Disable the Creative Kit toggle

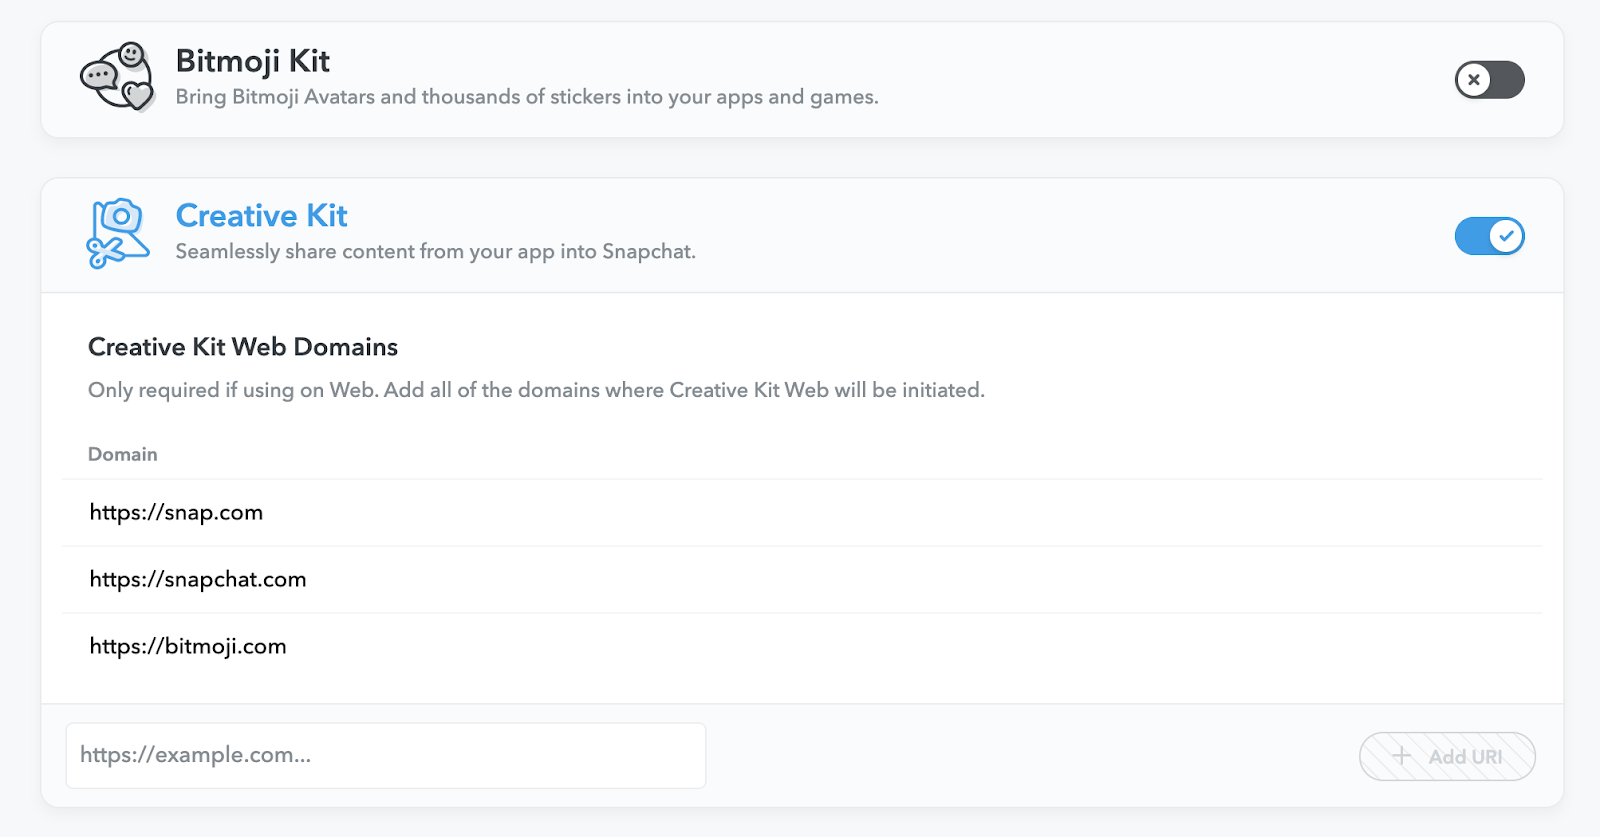coord(1489,236)
